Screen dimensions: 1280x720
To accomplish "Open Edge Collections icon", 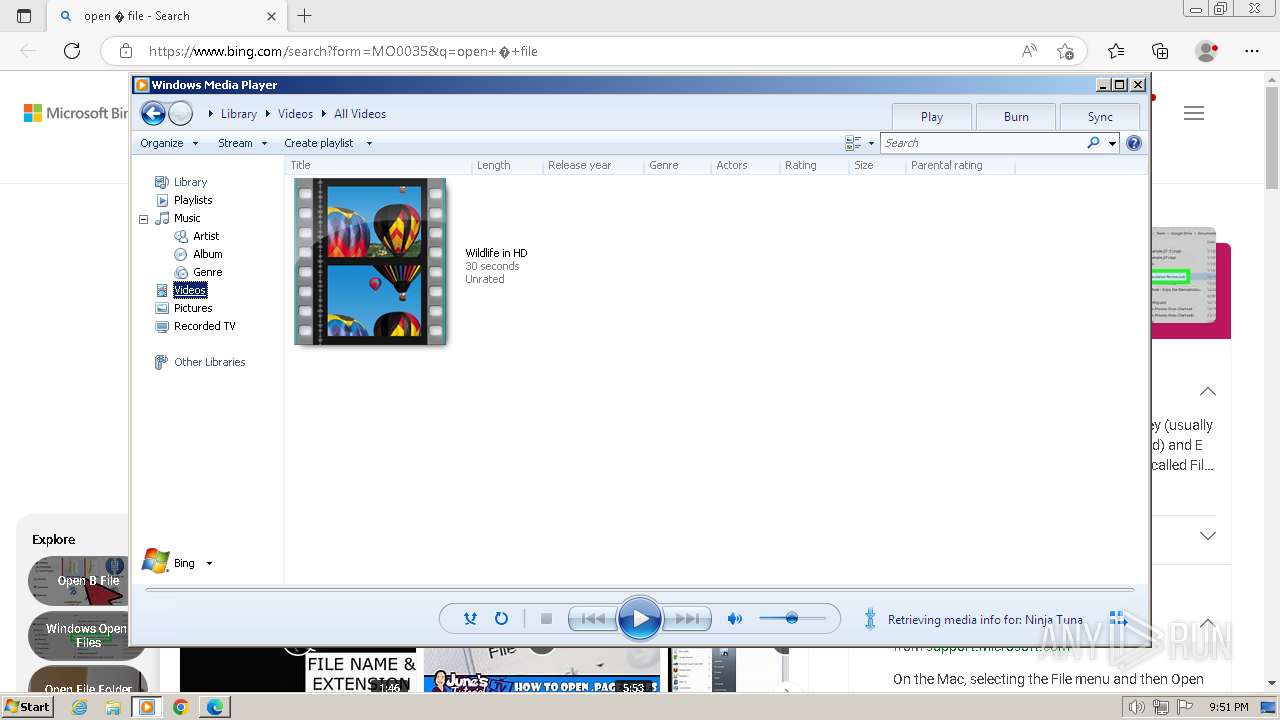I will tap(1160, 51).
